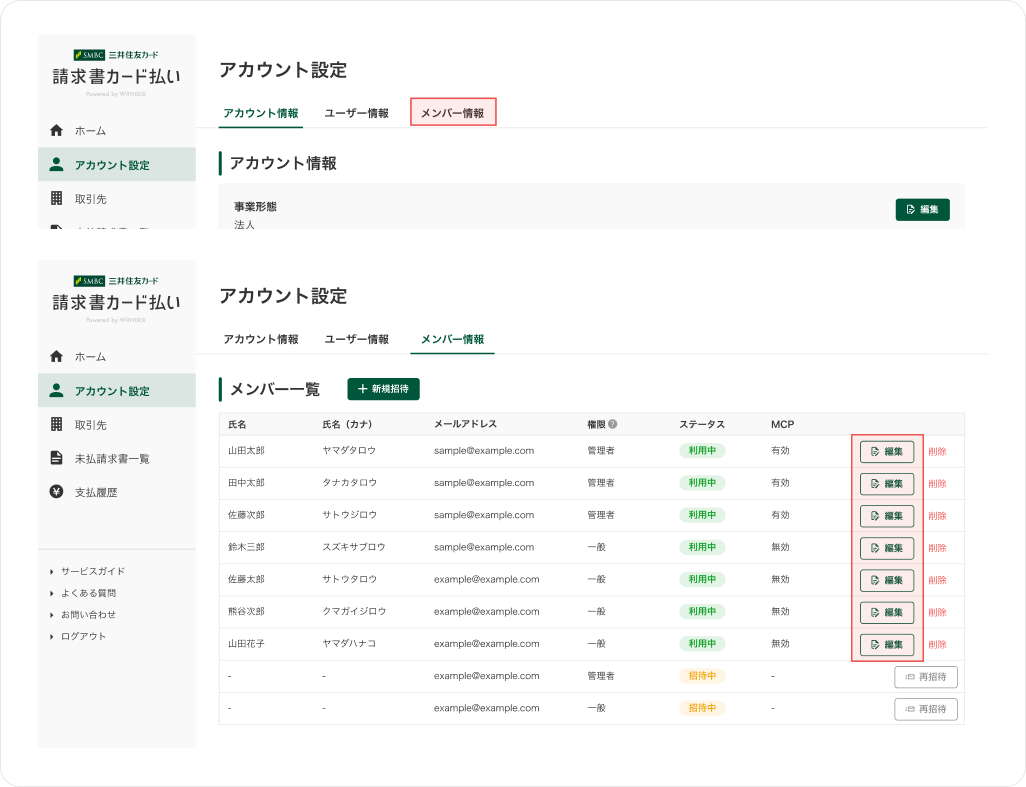
Task: Click the home icon in the lower sidebar
Action: [x=56, y=356]
